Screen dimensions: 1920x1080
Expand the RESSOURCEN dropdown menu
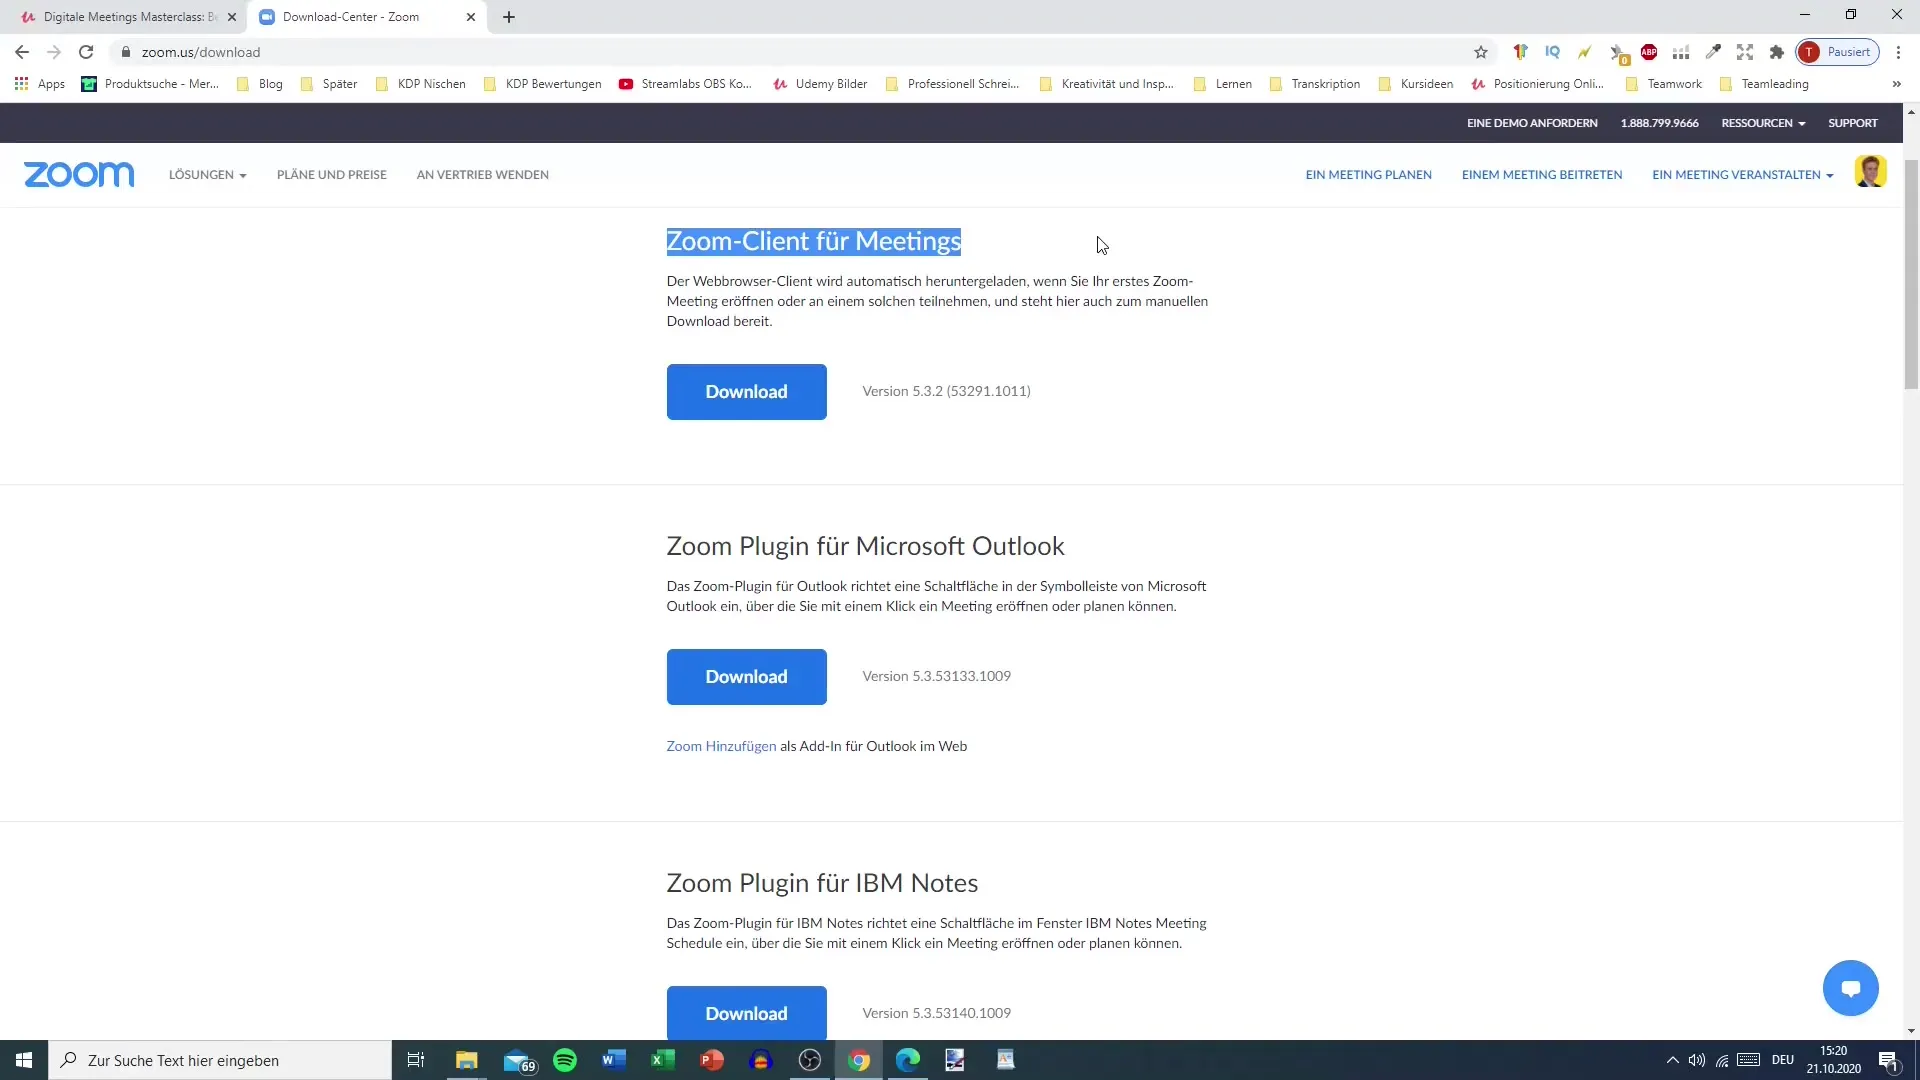tap(1762, 123)
